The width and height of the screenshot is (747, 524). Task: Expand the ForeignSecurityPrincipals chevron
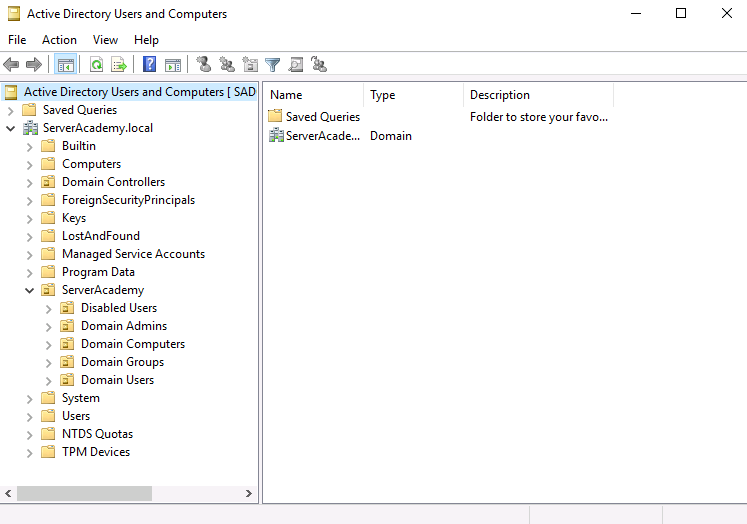click(x=30, y=201)
